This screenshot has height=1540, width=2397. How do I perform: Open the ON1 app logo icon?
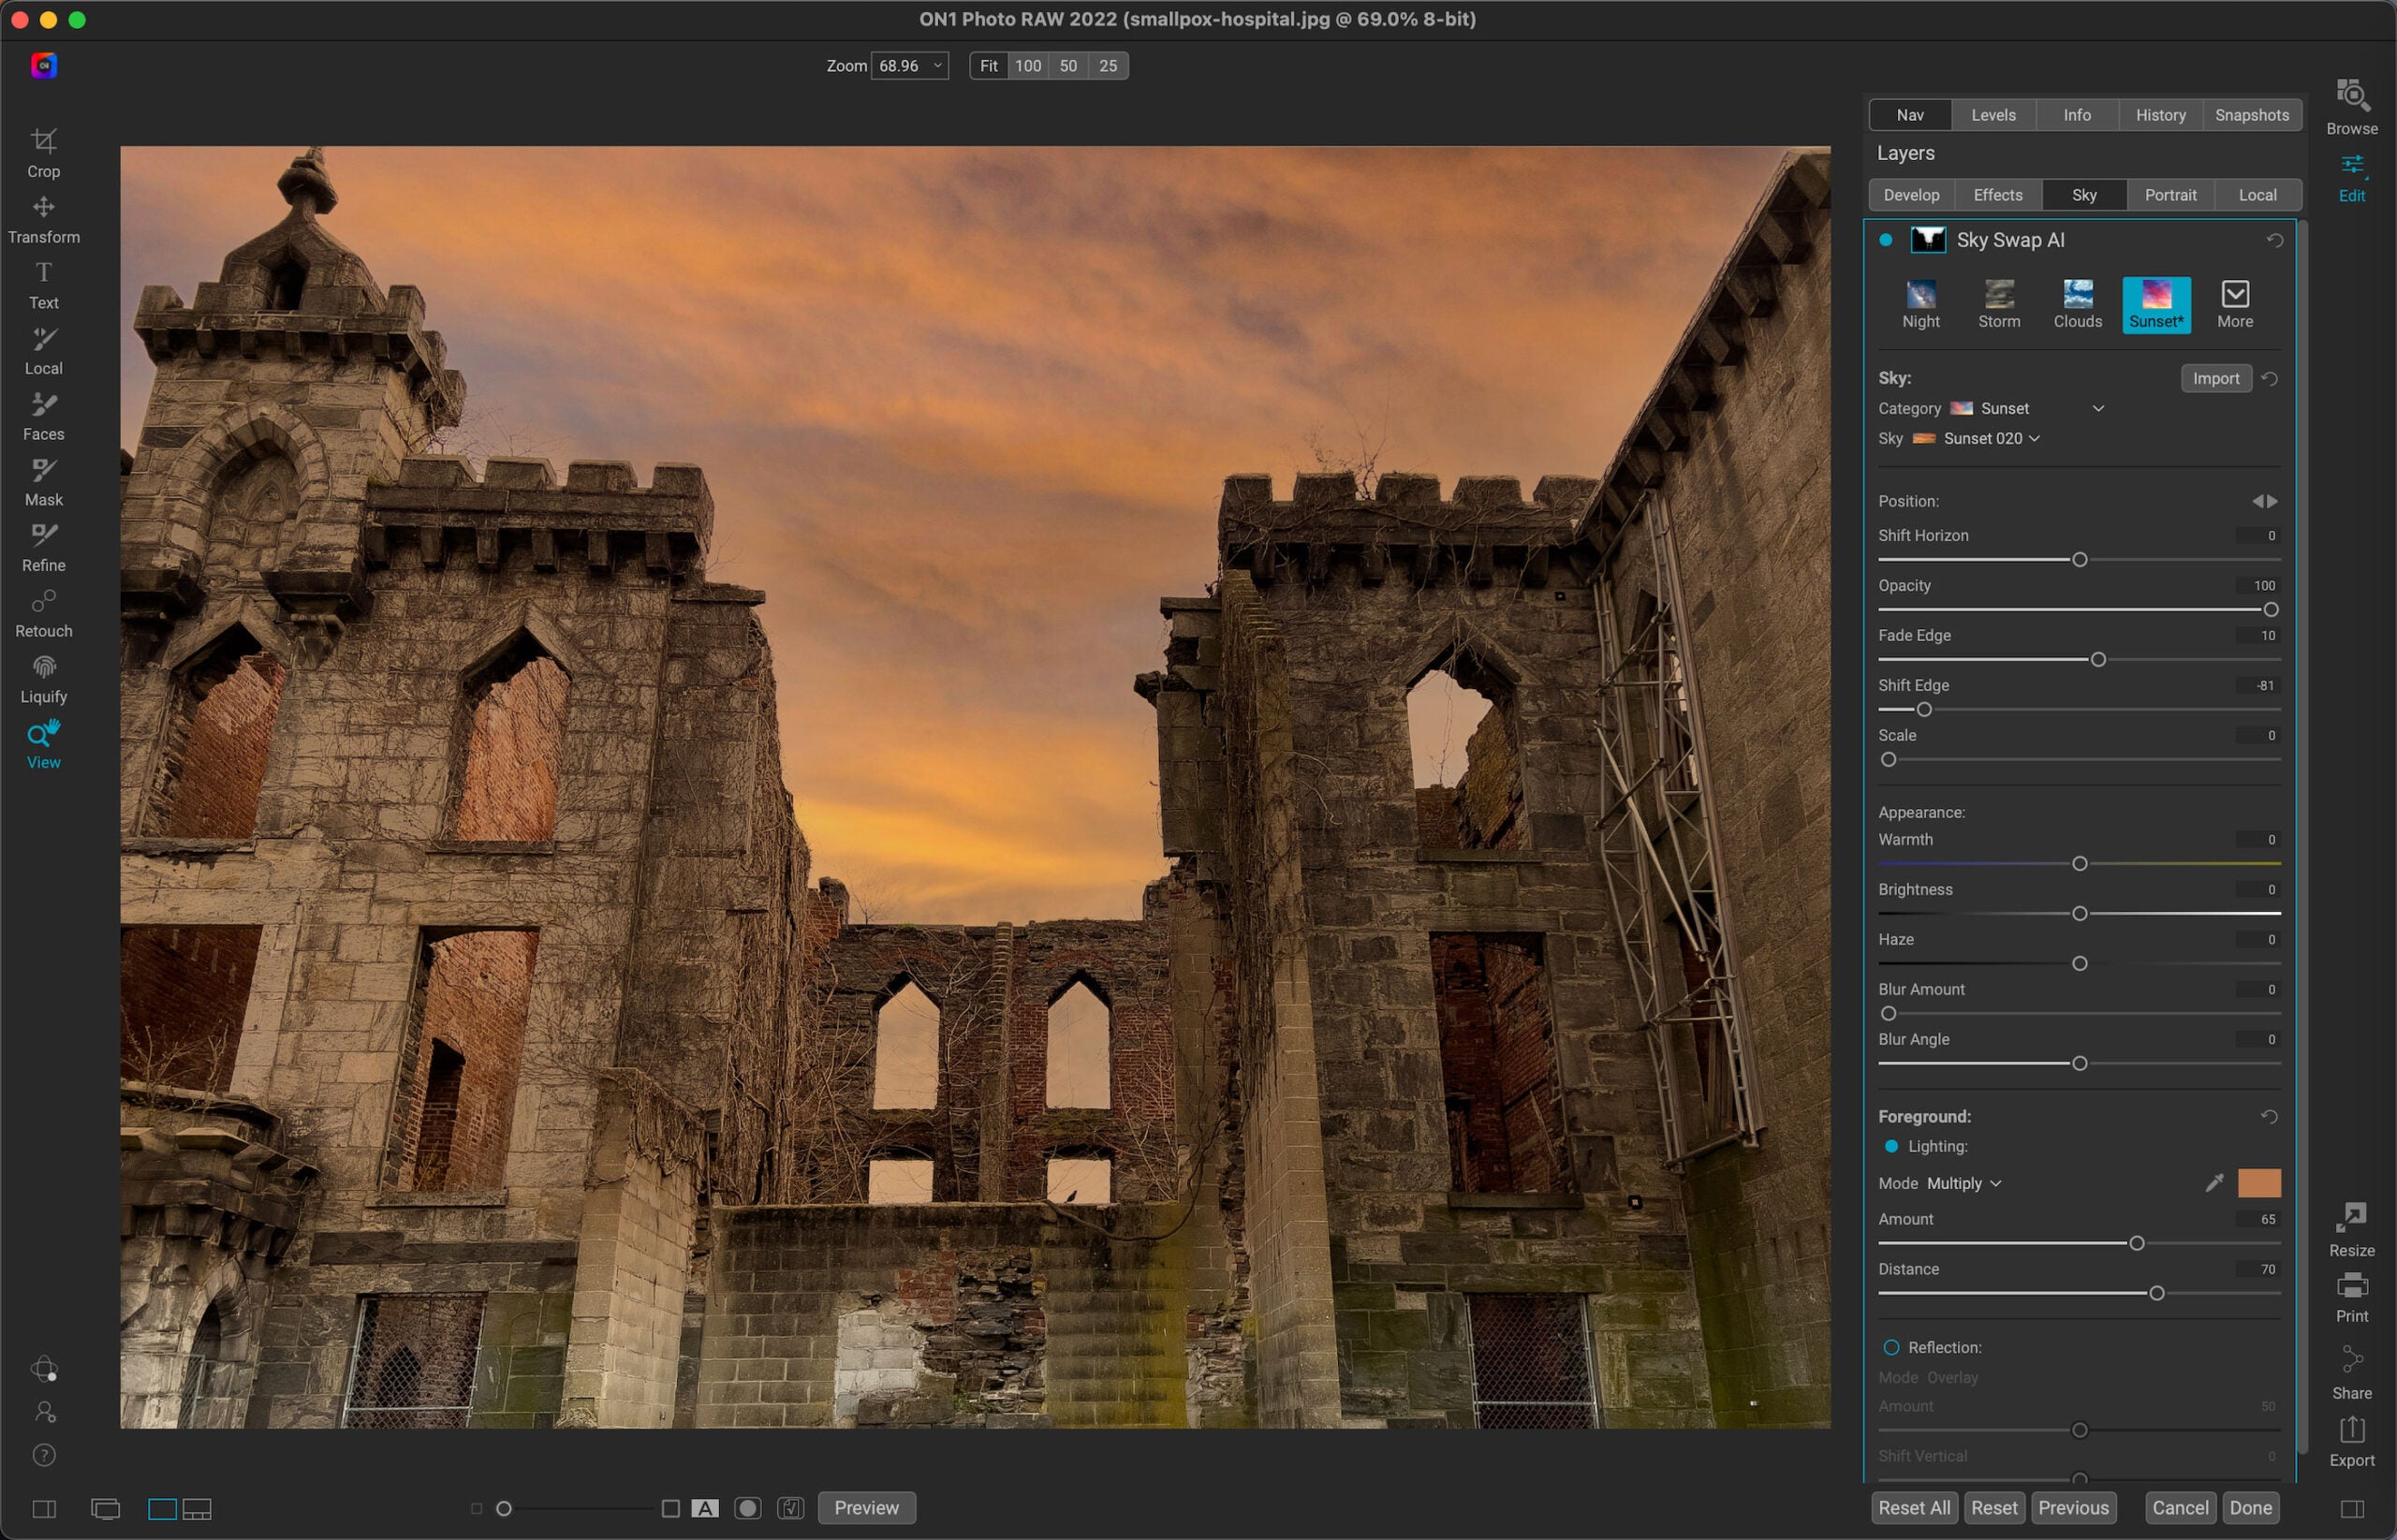[44, 65]
